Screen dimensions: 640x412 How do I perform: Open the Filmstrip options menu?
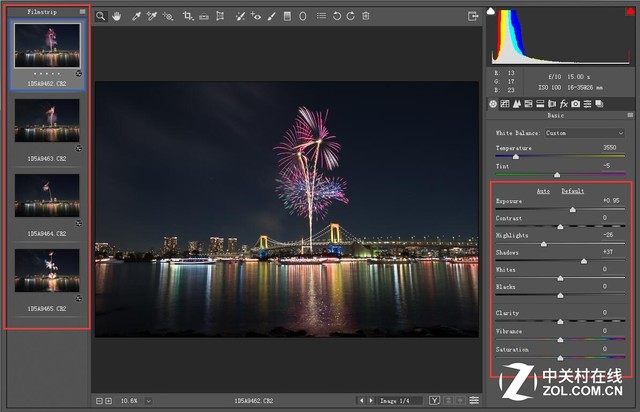[82, 12]
